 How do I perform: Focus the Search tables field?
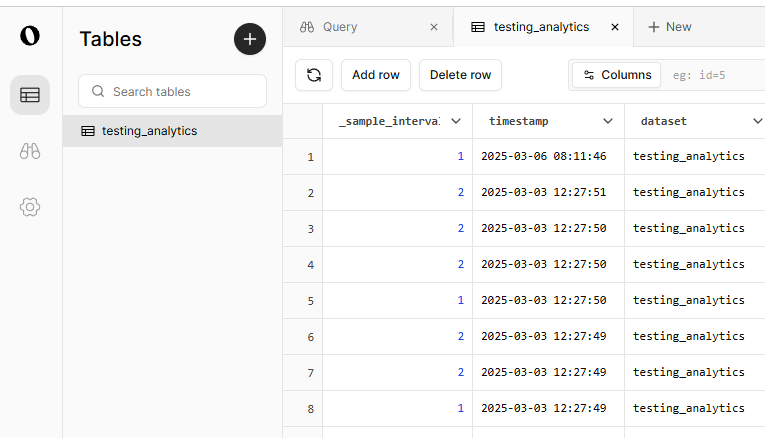coord(180,91)
